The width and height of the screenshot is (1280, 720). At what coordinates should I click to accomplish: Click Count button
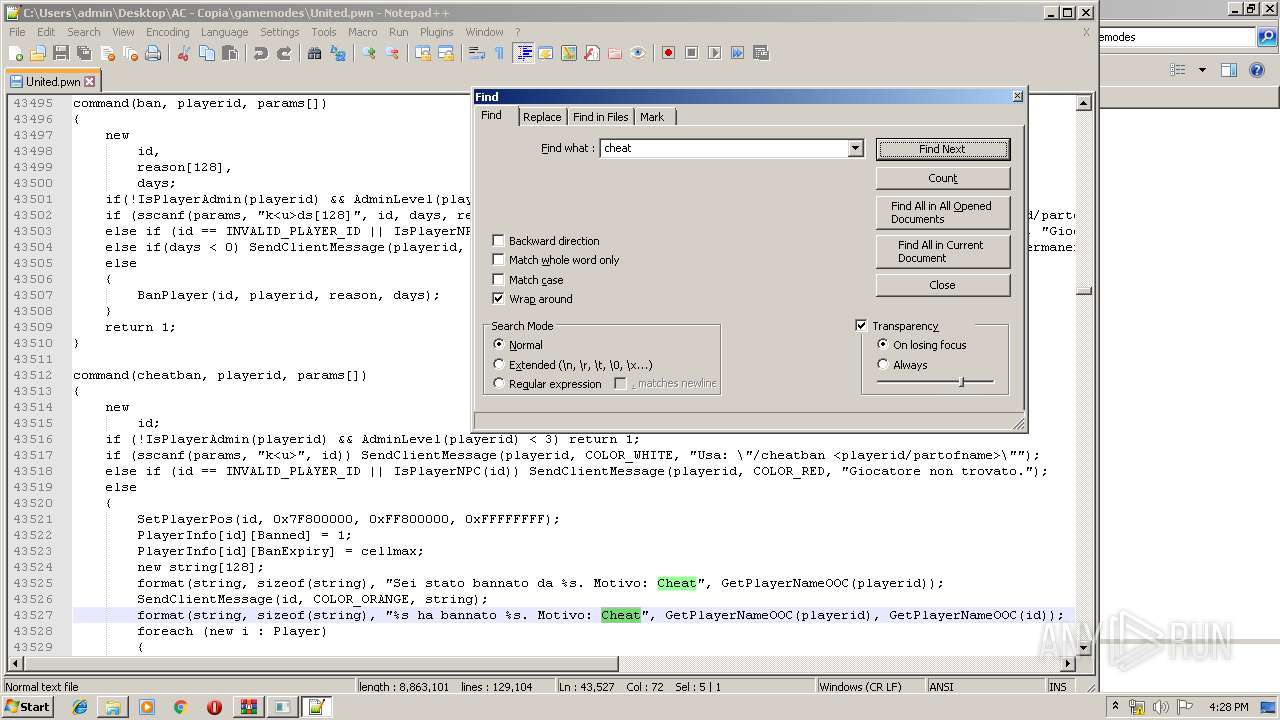point(943,178)
